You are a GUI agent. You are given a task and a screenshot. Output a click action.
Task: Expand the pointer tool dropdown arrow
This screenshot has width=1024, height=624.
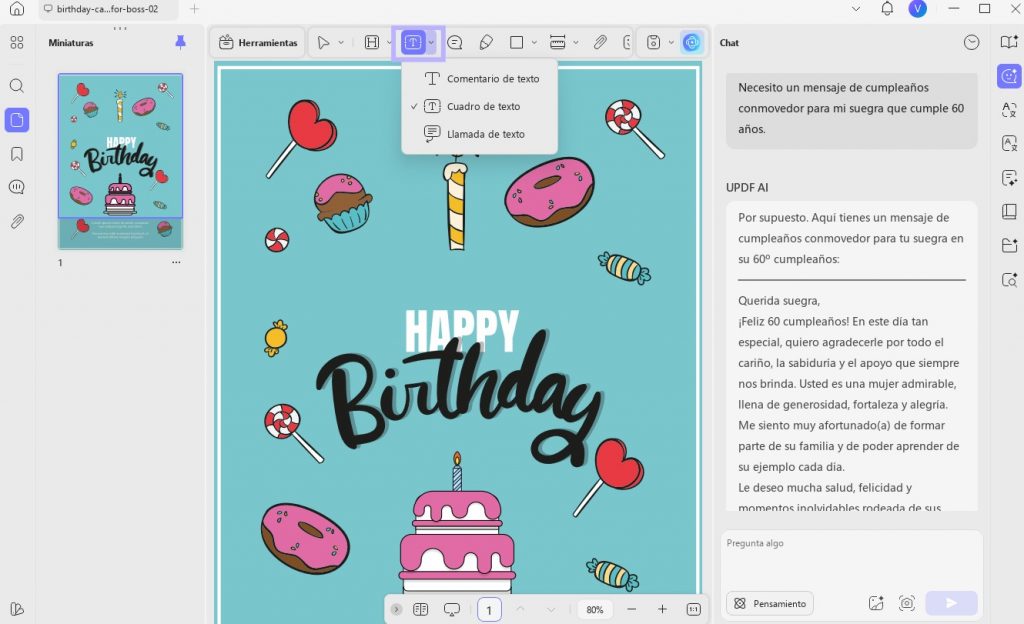pyautogui.click(x=341, y=42)
